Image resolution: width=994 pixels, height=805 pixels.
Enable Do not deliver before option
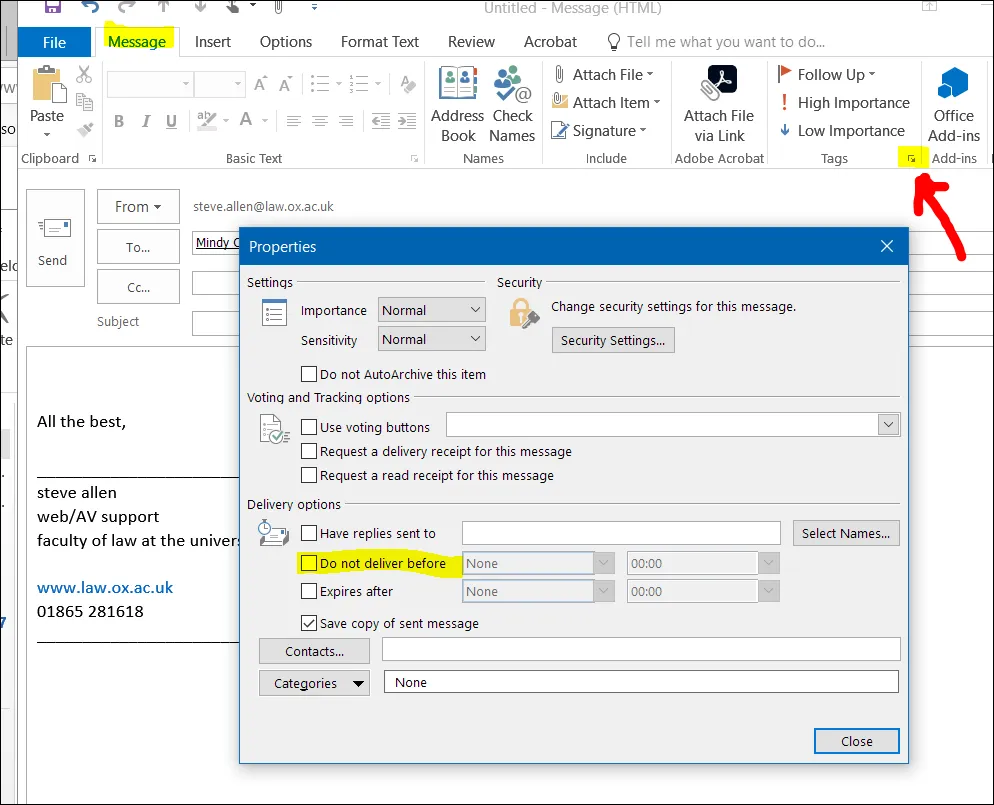tap(309, 563)
